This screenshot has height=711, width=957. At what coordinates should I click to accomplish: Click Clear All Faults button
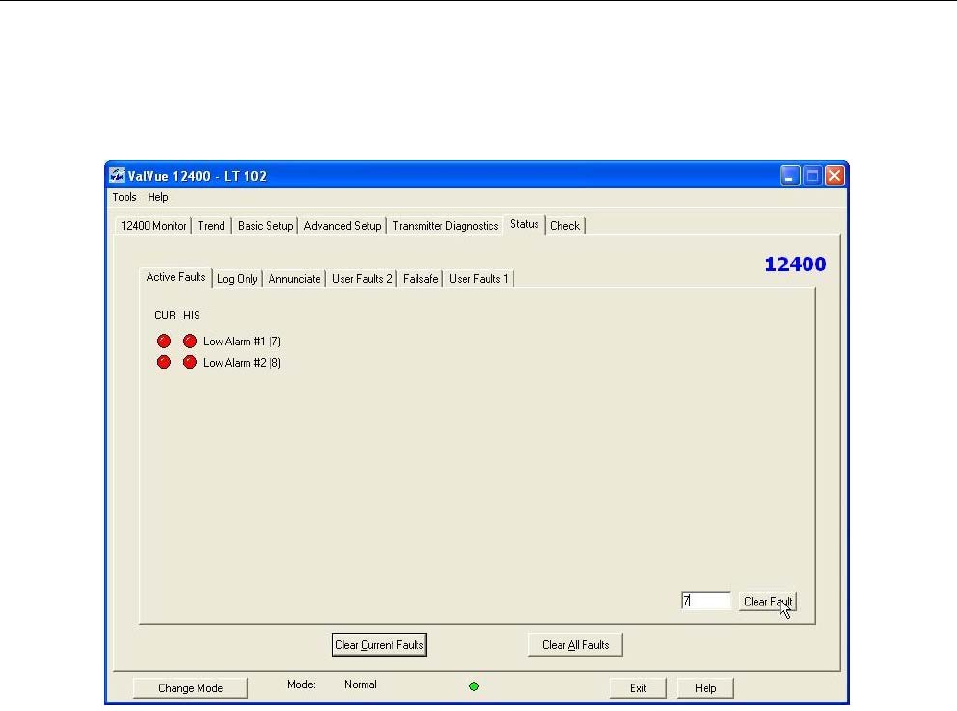coord(576,645)
